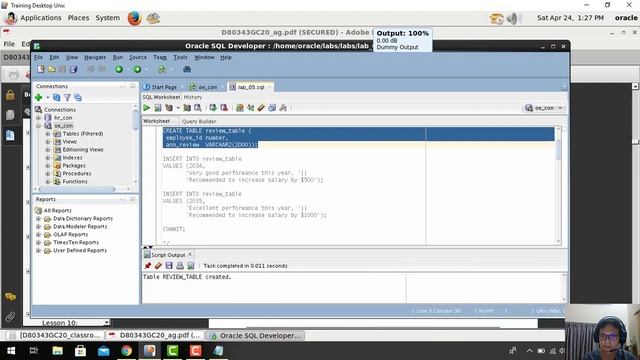Click the Run Script icon in the worksheet toolbar
The width and height of the screenshot is (640, 360).
click(x=158, y=108)
